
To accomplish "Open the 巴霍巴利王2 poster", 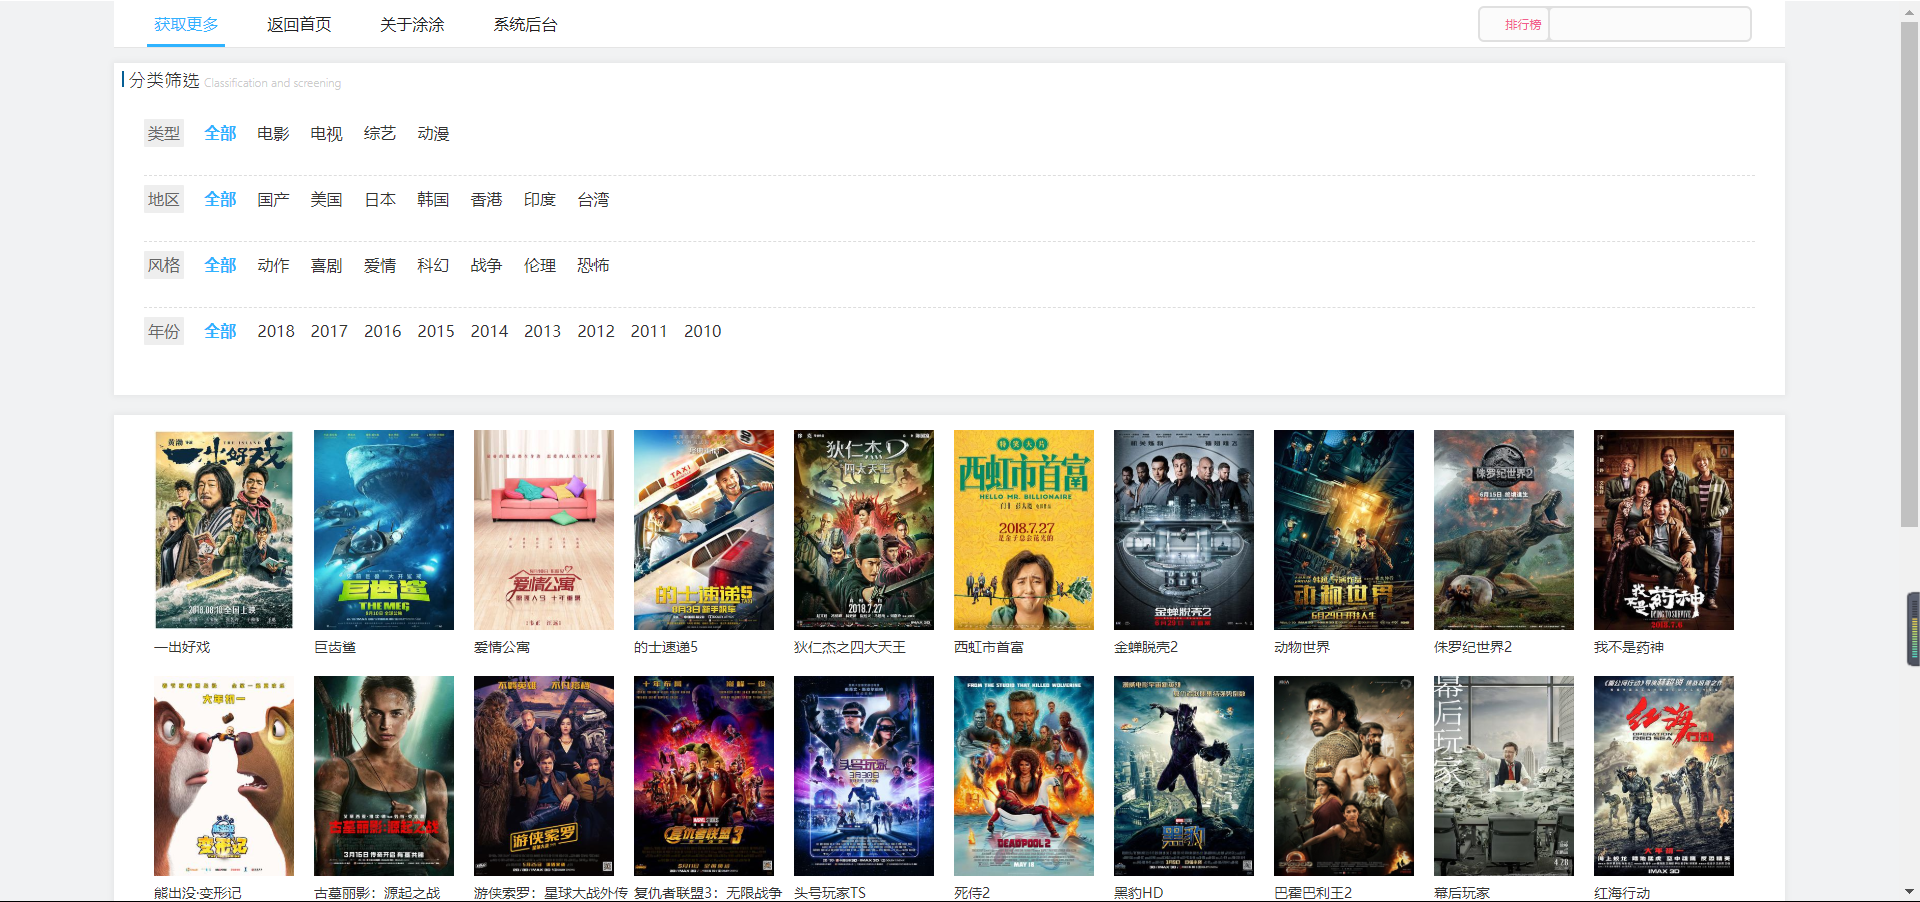I will (1344, 776).
